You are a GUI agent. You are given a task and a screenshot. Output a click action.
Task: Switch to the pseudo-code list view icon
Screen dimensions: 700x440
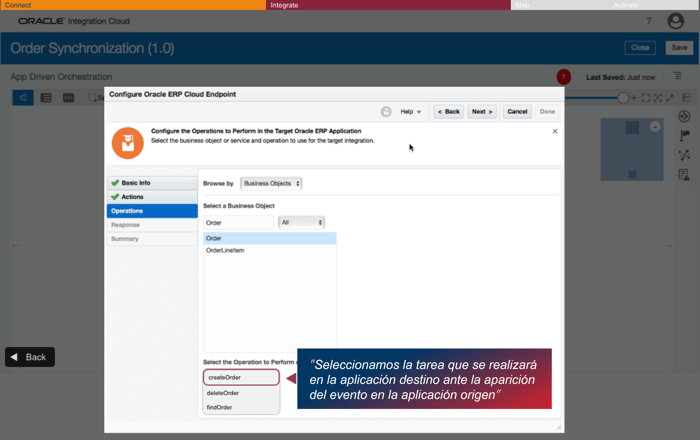pyautogui.click(x=46, y=98)
